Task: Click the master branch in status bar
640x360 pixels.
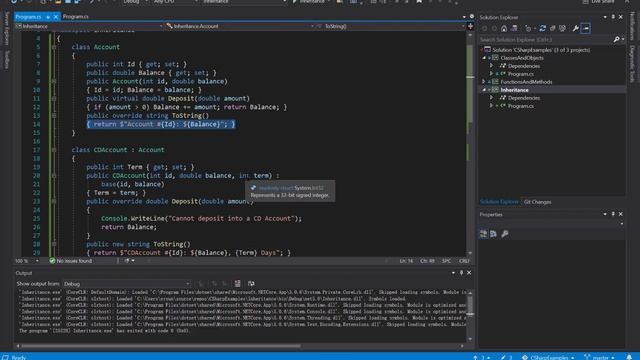Action: 599,357
